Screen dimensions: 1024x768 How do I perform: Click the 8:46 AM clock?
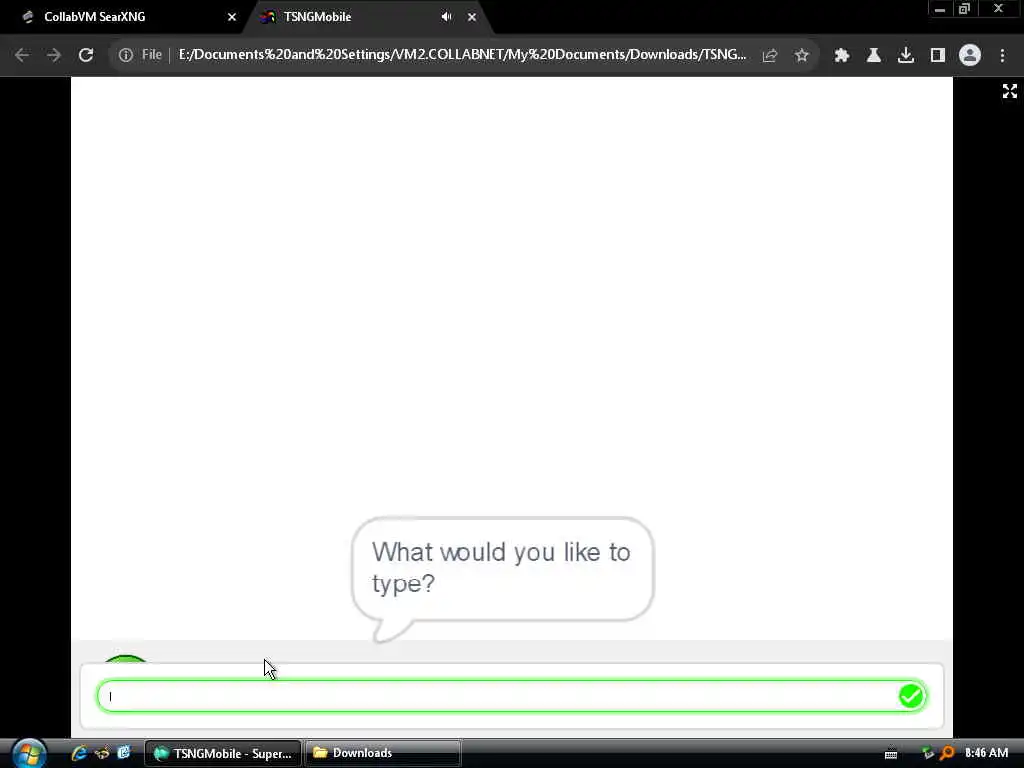(x=986, y=753)
